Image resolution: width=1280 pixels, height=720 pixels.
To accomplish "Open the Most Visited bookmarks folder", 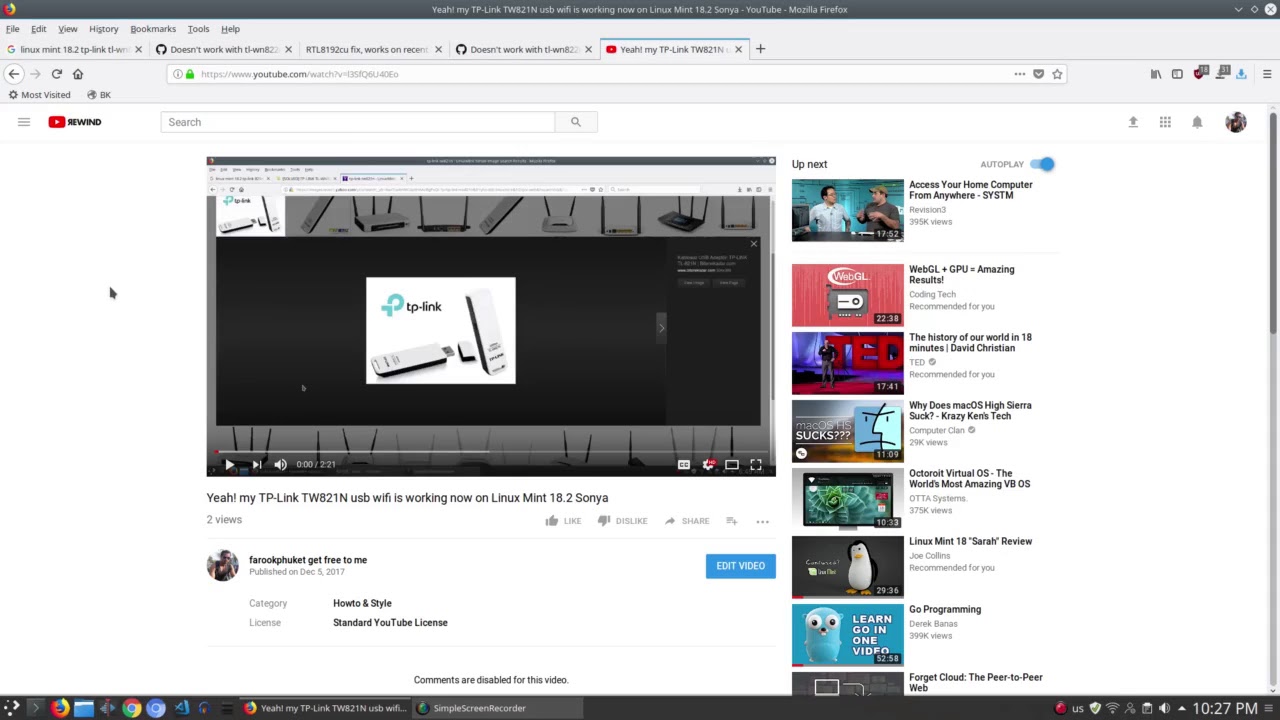I will click(x=39, y=95).
